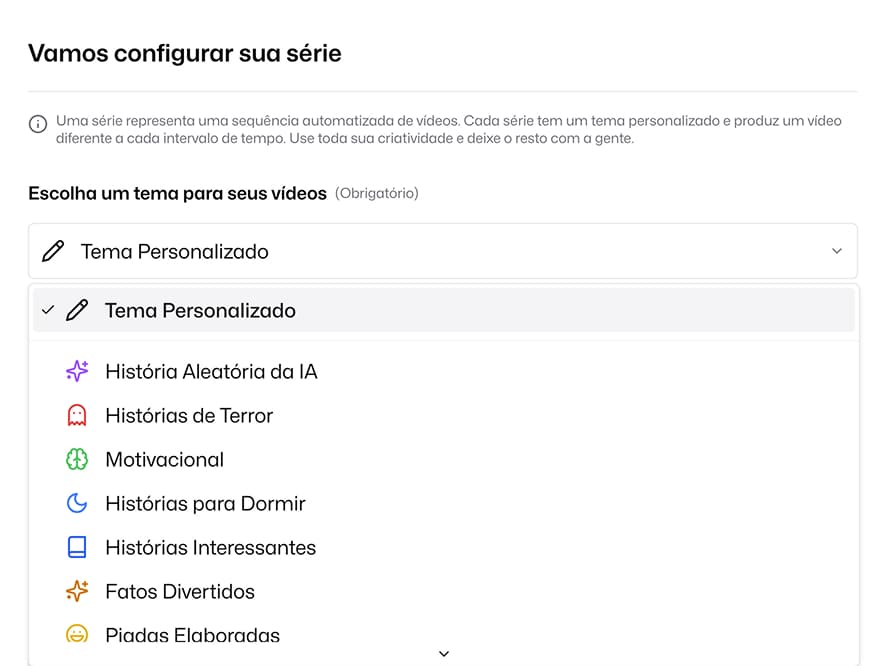Image resolution: width=886 pixels, height=666 pixels.
Task: Click the green brain icon for Motivacional
Action: pos(77,459)
